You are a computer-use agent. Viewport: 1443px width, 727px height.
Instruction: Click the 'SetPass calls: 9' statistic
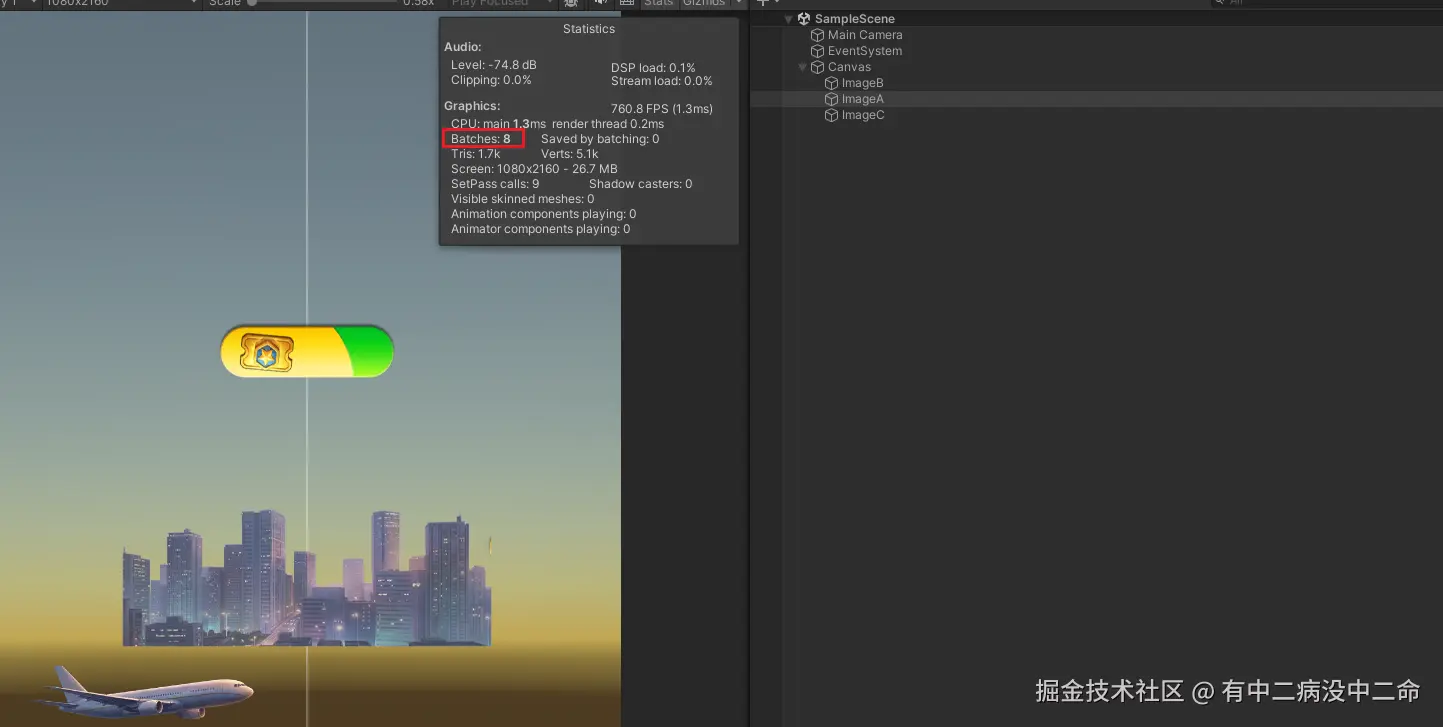pos(495,184)
